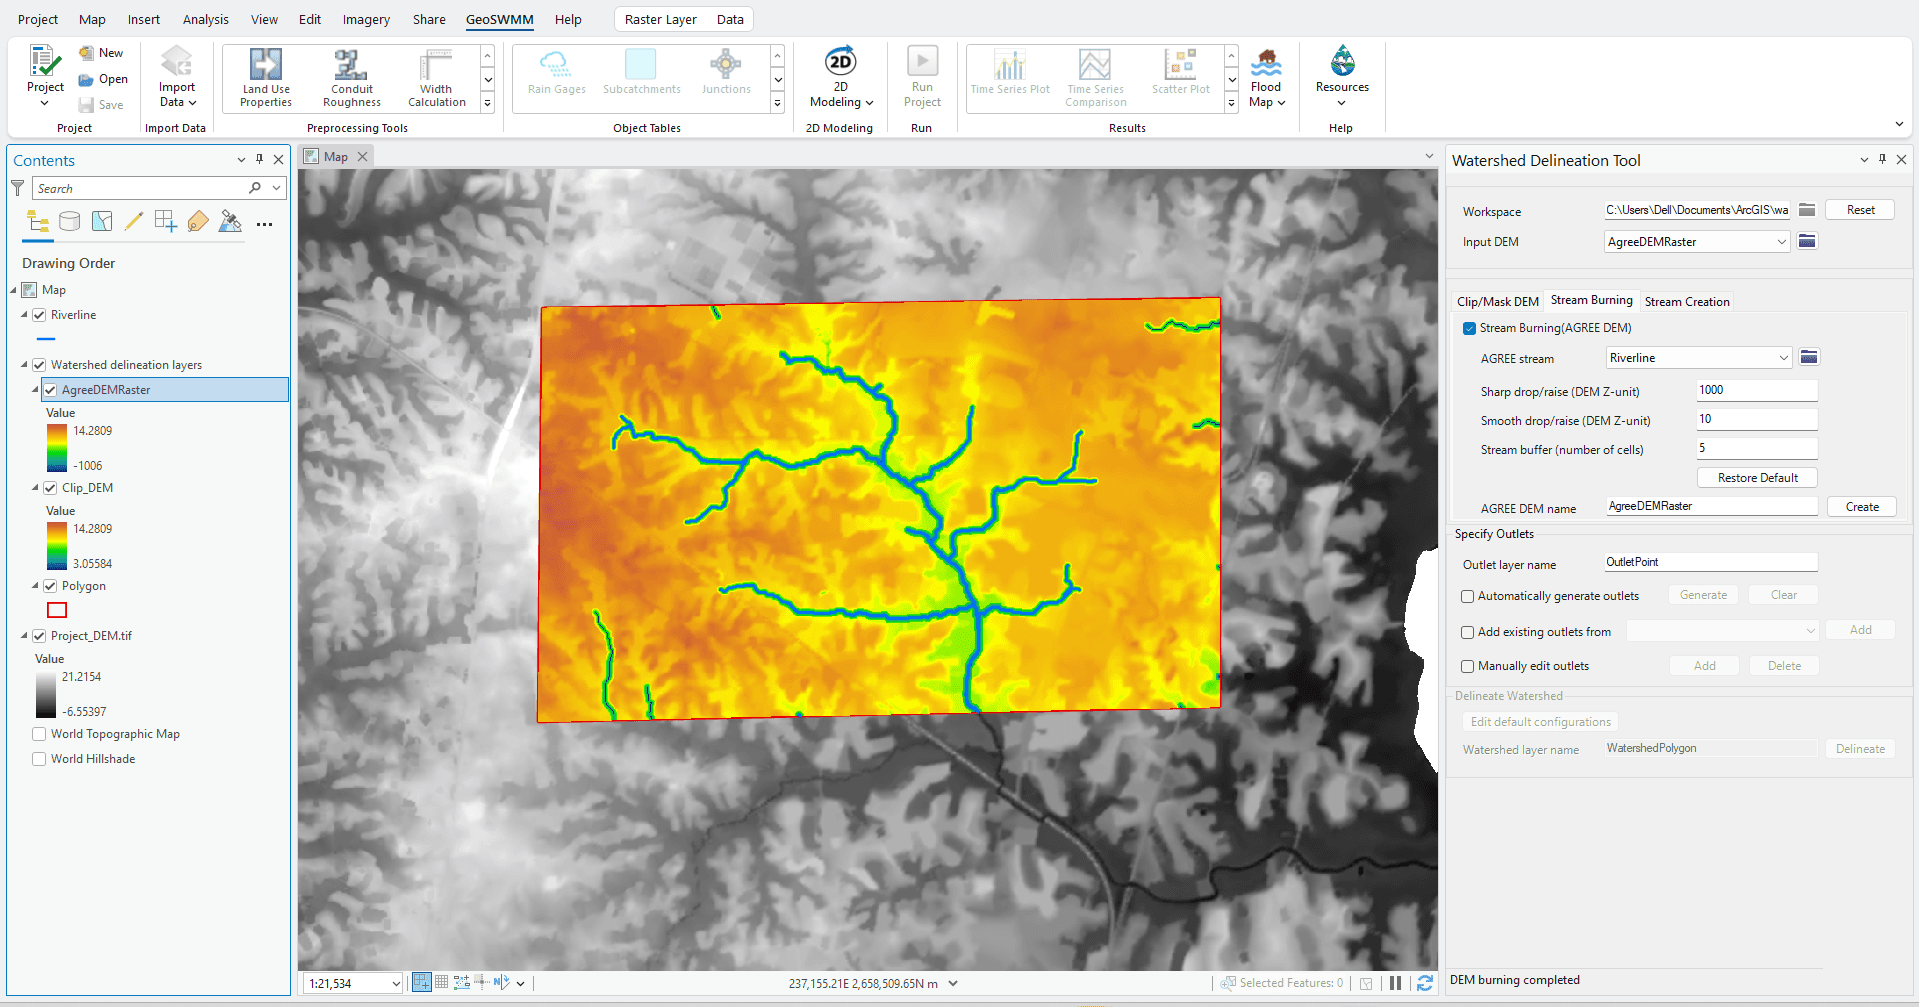1919x1007 pixels.
Task: Click the Import Data icon
Action: [x=176, y=63]
